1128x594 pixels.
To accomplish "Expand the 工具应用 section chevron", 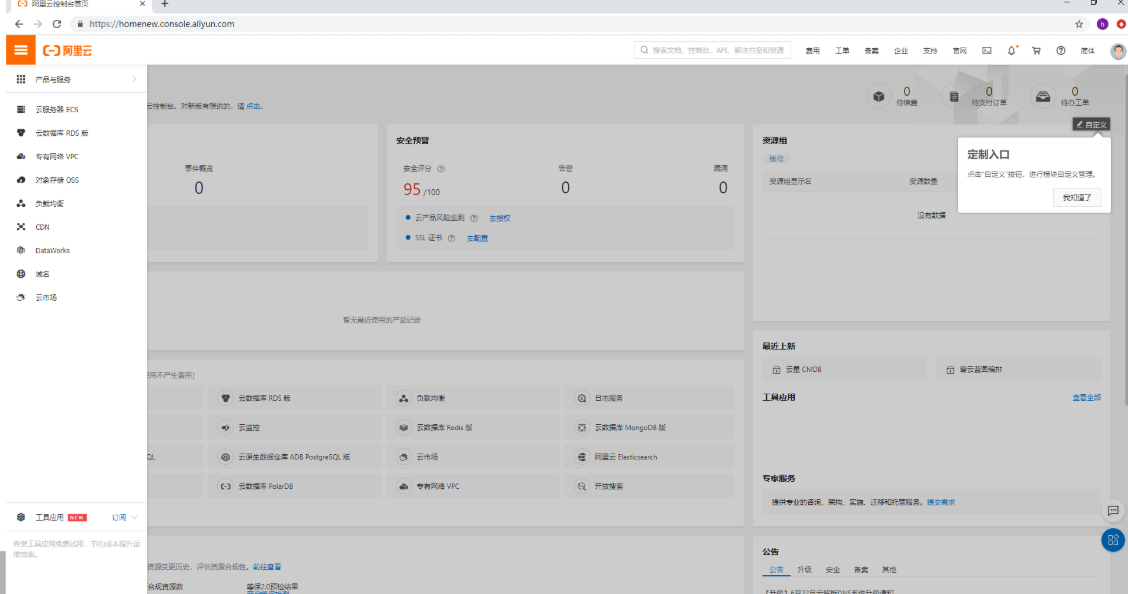I will point(135,517).
